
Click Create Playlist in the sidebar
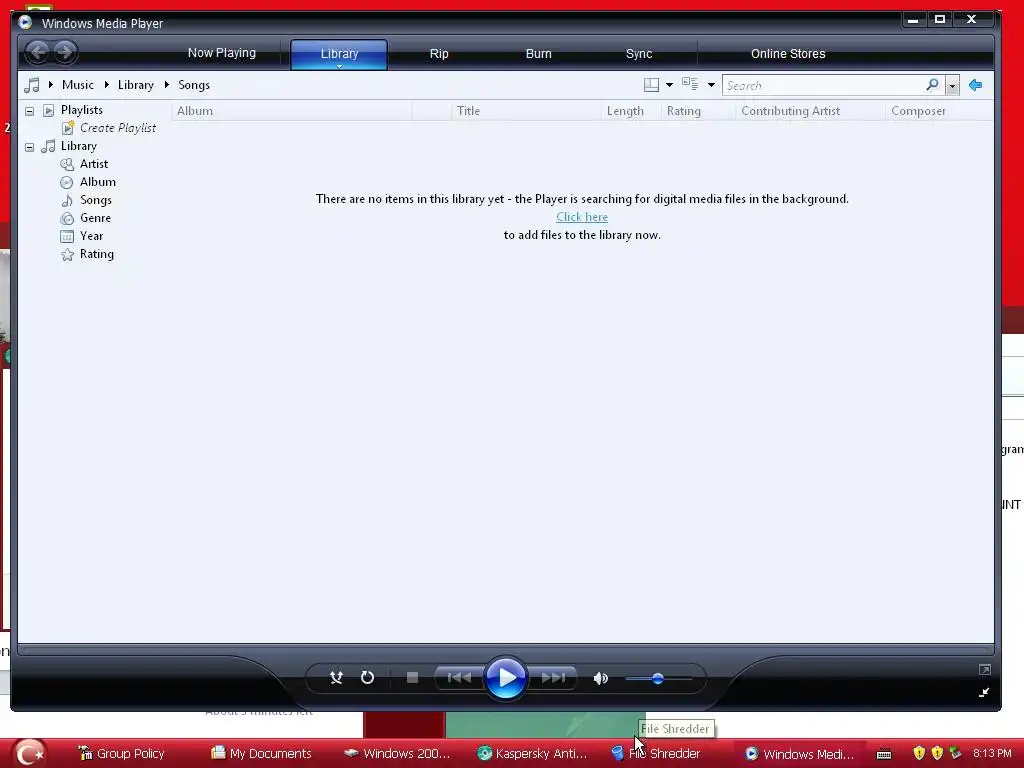118,128
